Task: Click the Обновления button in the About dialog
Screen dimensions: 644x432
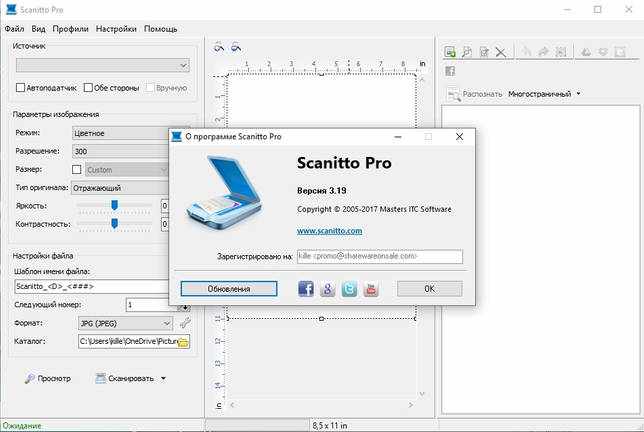Action: pyautogui.click(x=229, y=289)
